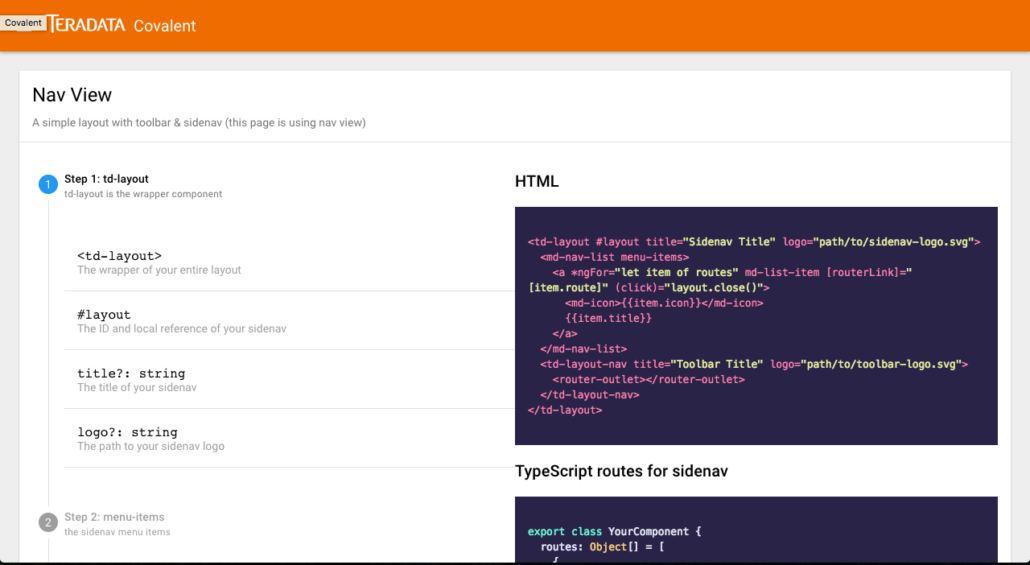Image resolution: width=1030 pixels, height=565 pixels.
Task: Select the #layout list item
Action: point(289,321)
